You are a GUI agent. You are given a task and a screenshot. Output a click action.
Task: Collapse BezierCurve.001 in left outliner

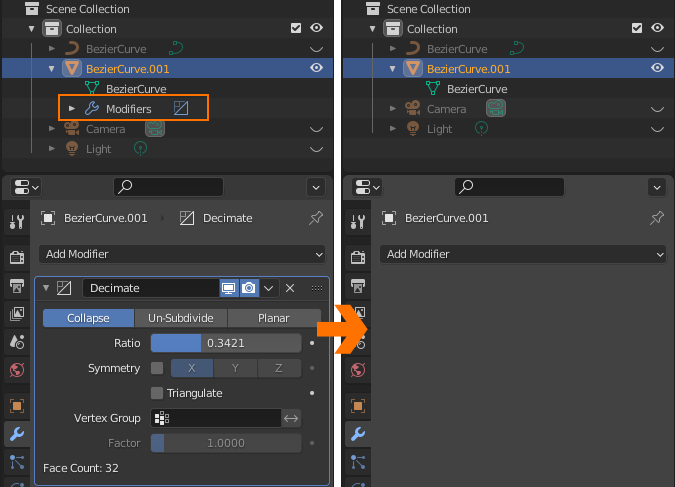[52, 68]
